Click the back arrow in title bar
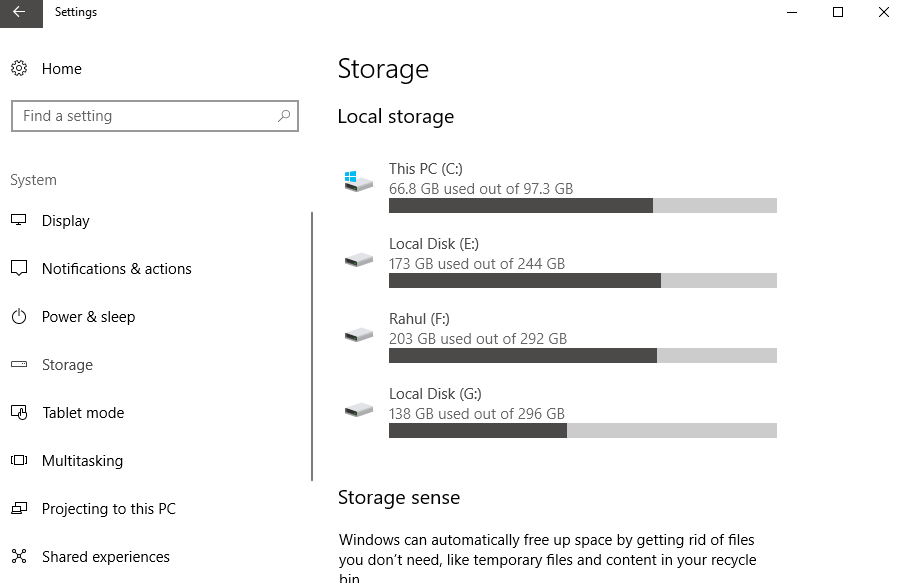 click(20, 13)
